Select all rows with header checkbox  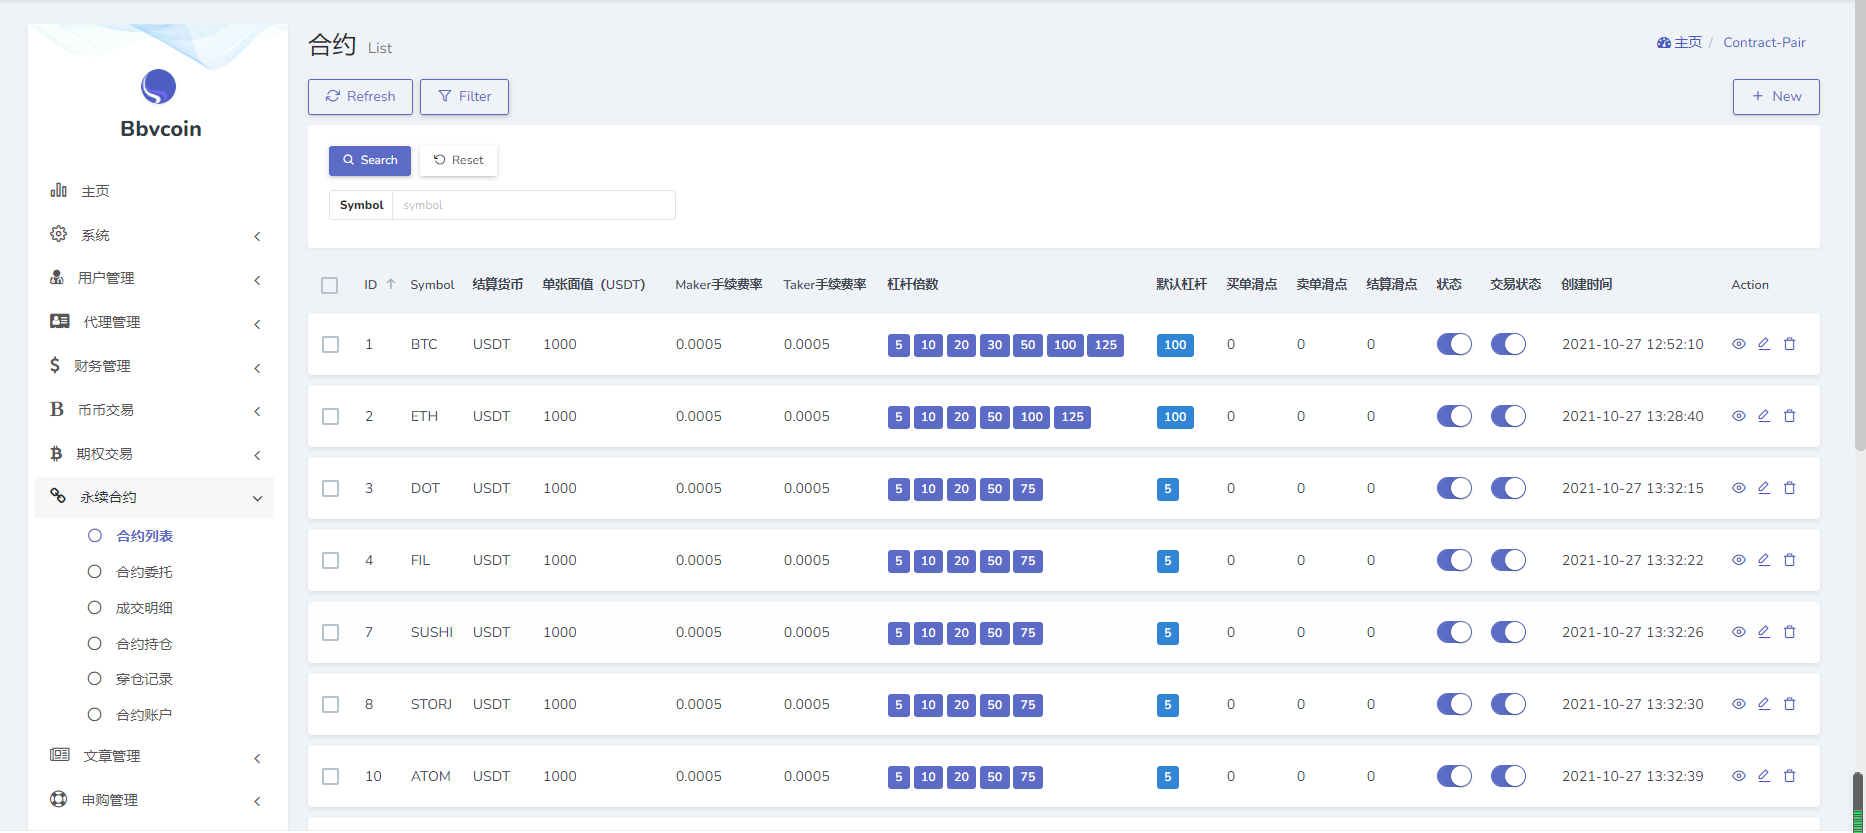(330, 286)
